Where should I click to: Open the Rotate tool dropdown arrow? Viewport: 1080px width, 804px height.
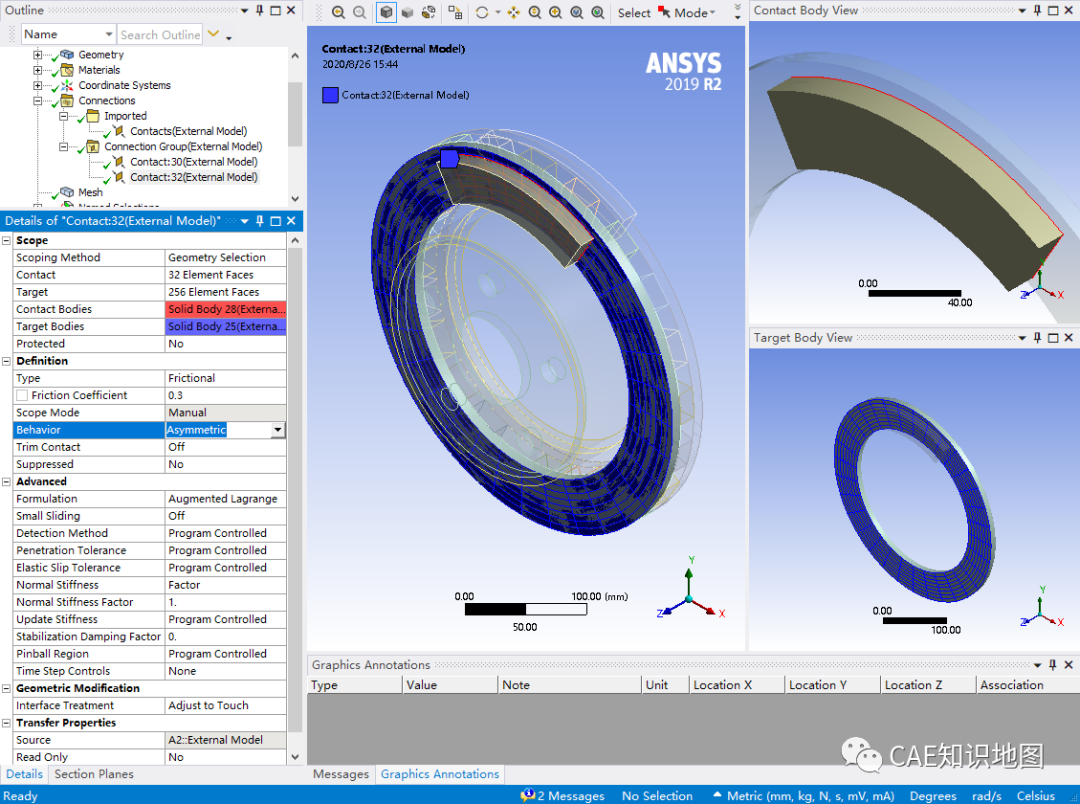498,12
